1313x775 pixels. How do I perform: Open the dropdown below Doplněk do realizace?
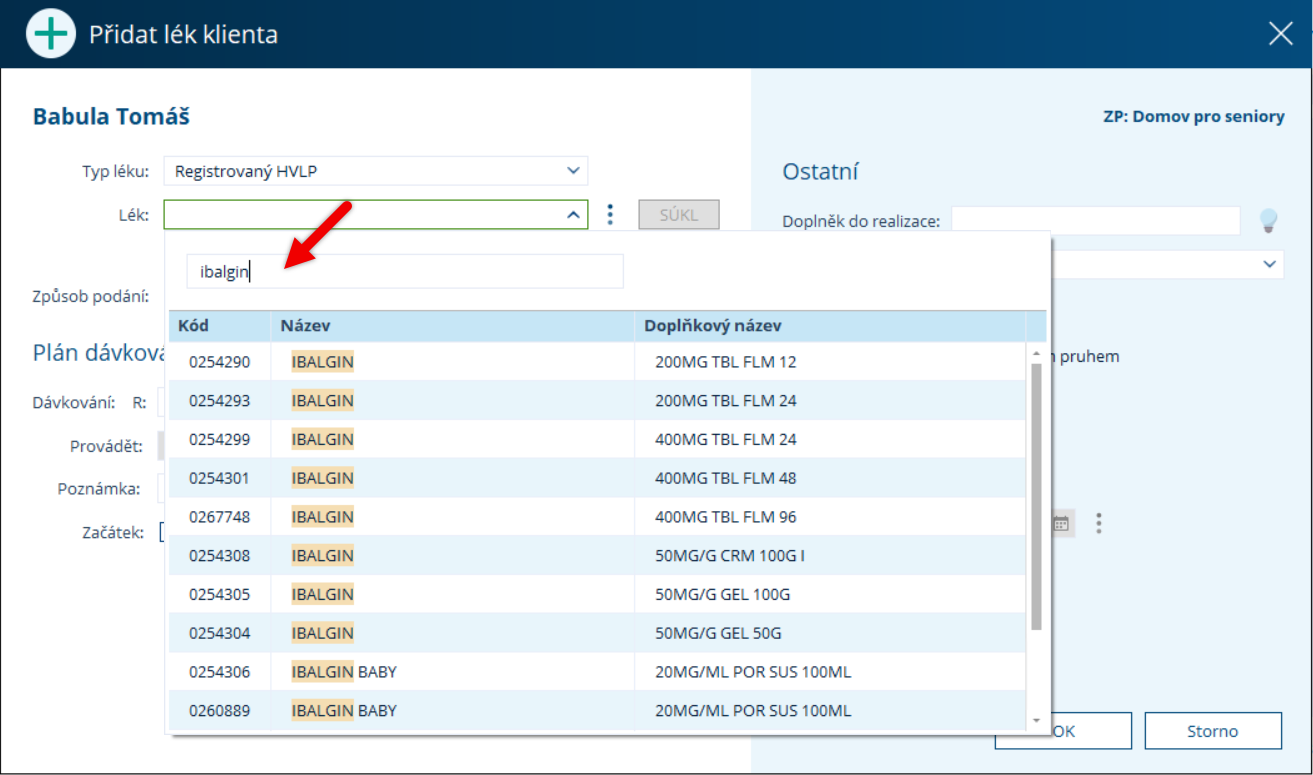1270,264
